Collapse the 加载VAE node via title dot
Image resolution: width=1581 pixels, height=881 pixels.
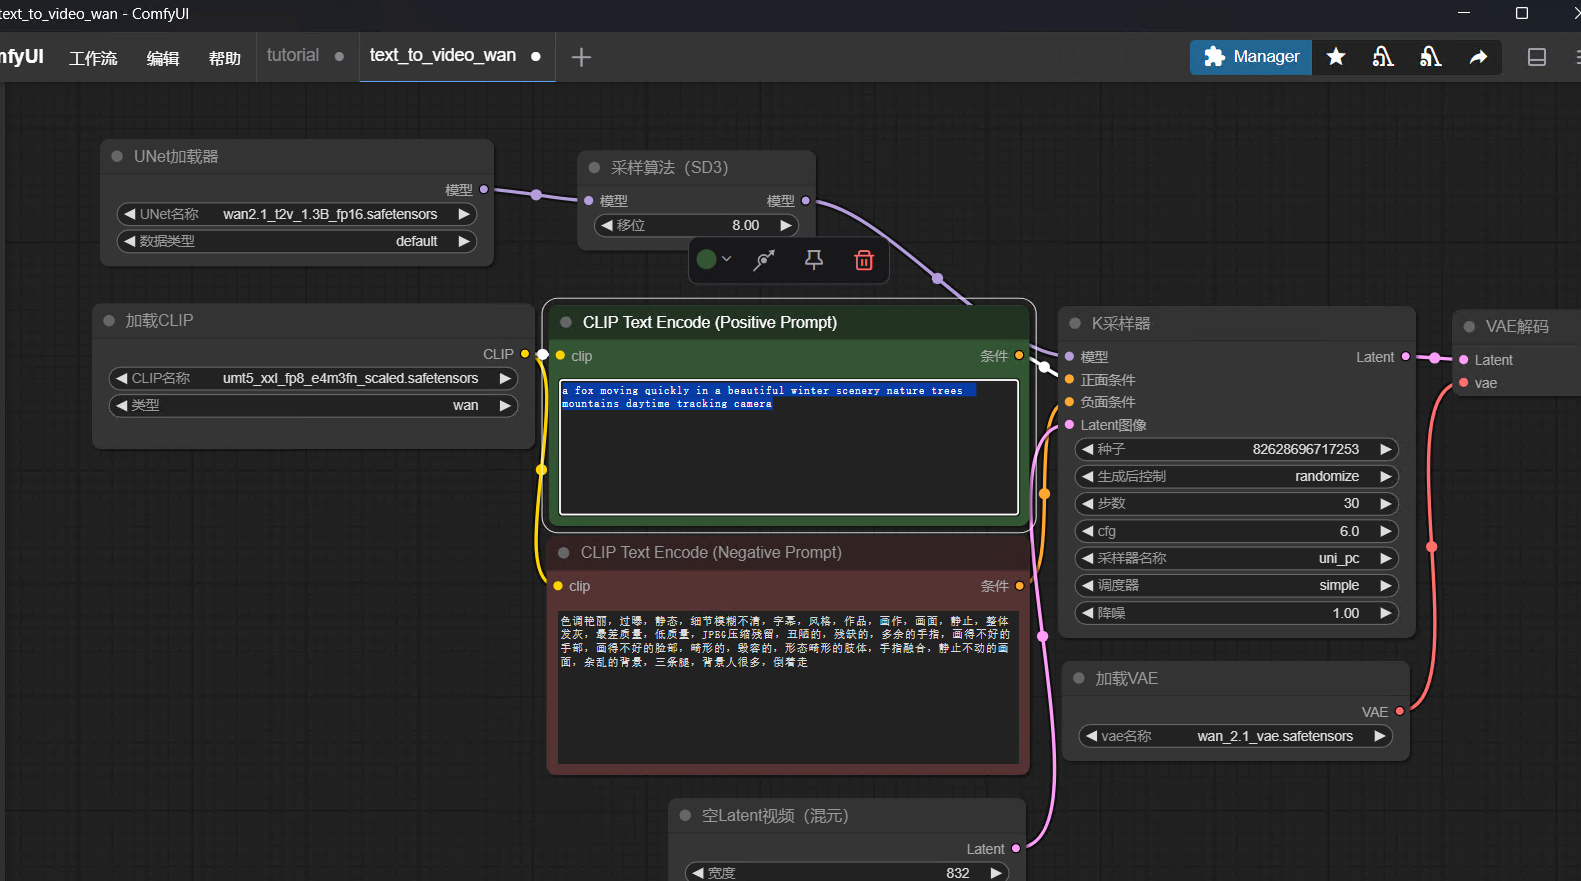(1079, 678)
